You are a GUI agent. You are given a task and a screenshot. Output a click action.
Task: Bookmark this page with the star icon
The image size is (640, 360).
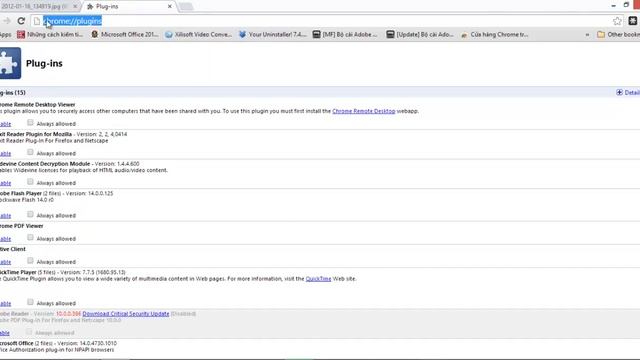tap(617, 21)
